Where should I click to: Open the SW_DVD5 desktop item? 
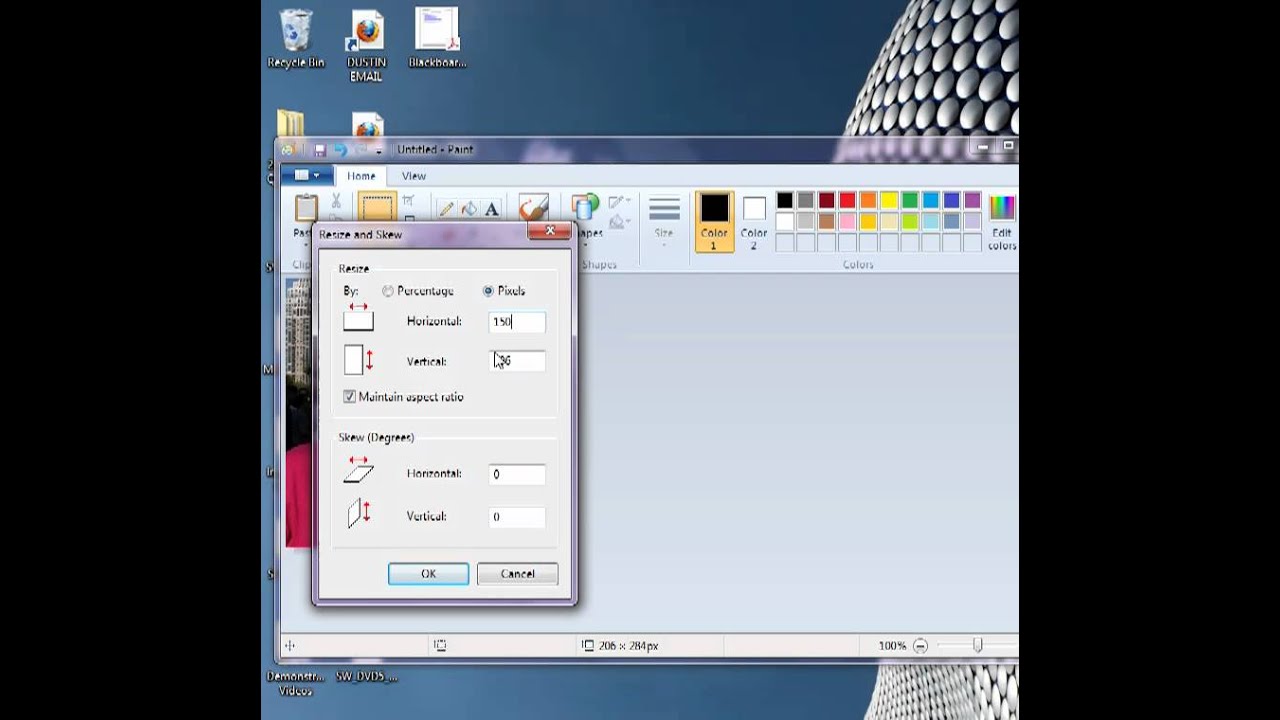pos(366,676)
